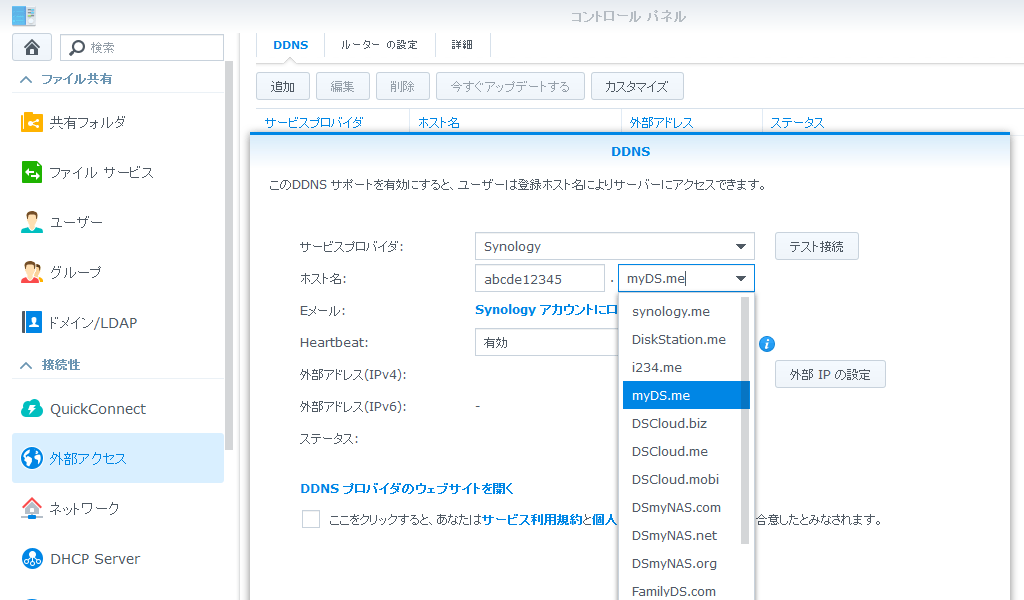Toggle the hostname domain dropdown arrow

(741, 279)
